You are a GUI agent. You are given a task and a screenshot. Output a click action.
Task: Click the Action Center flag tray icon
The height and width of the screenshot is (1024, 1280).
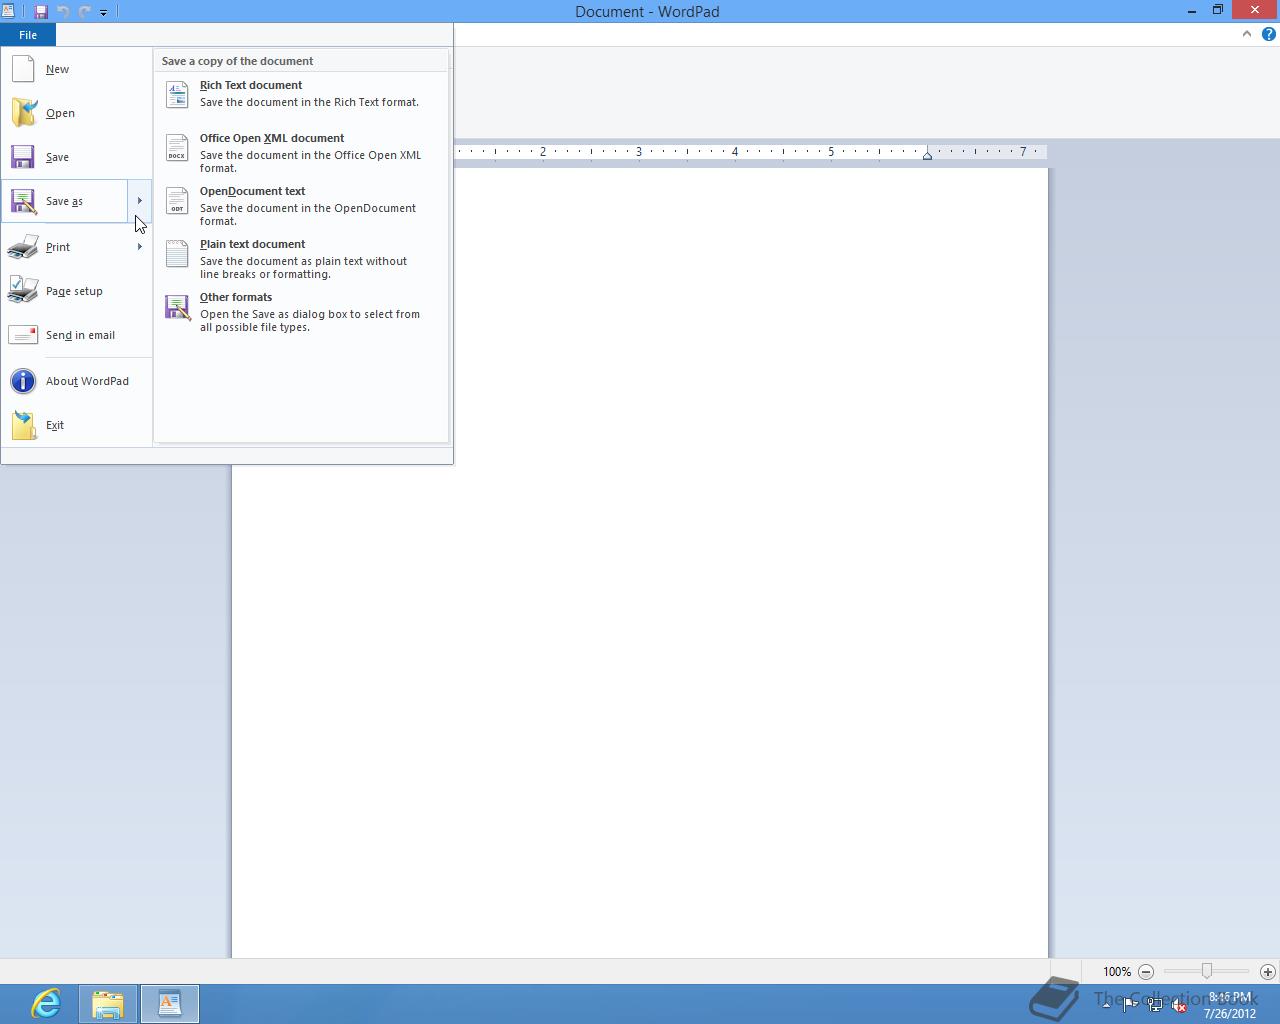click(1130, 1005)
